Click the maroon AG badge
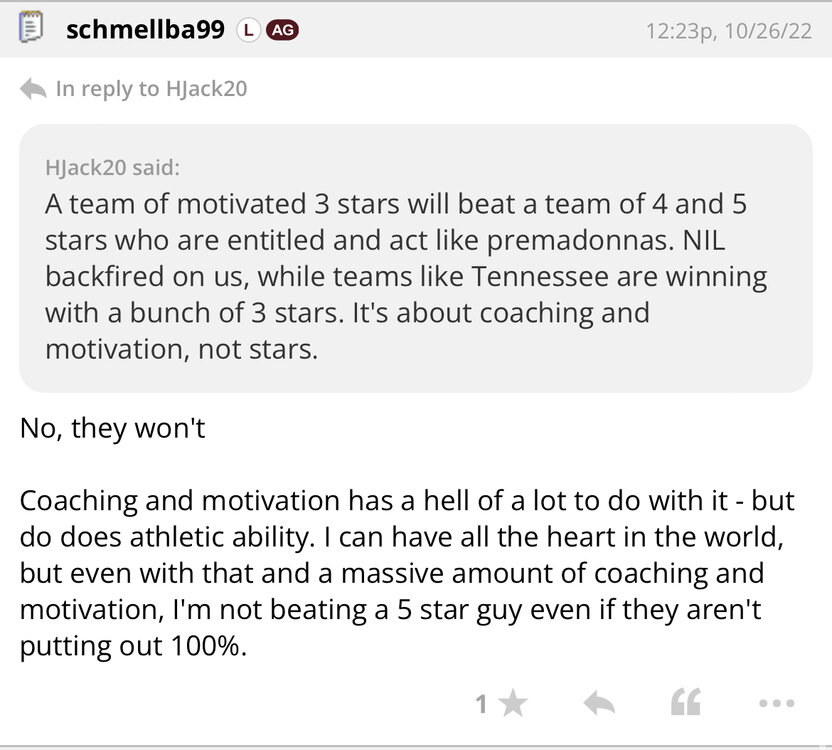Image resolution: width=832 pixels, height=750 pixels. pos(283,30)
